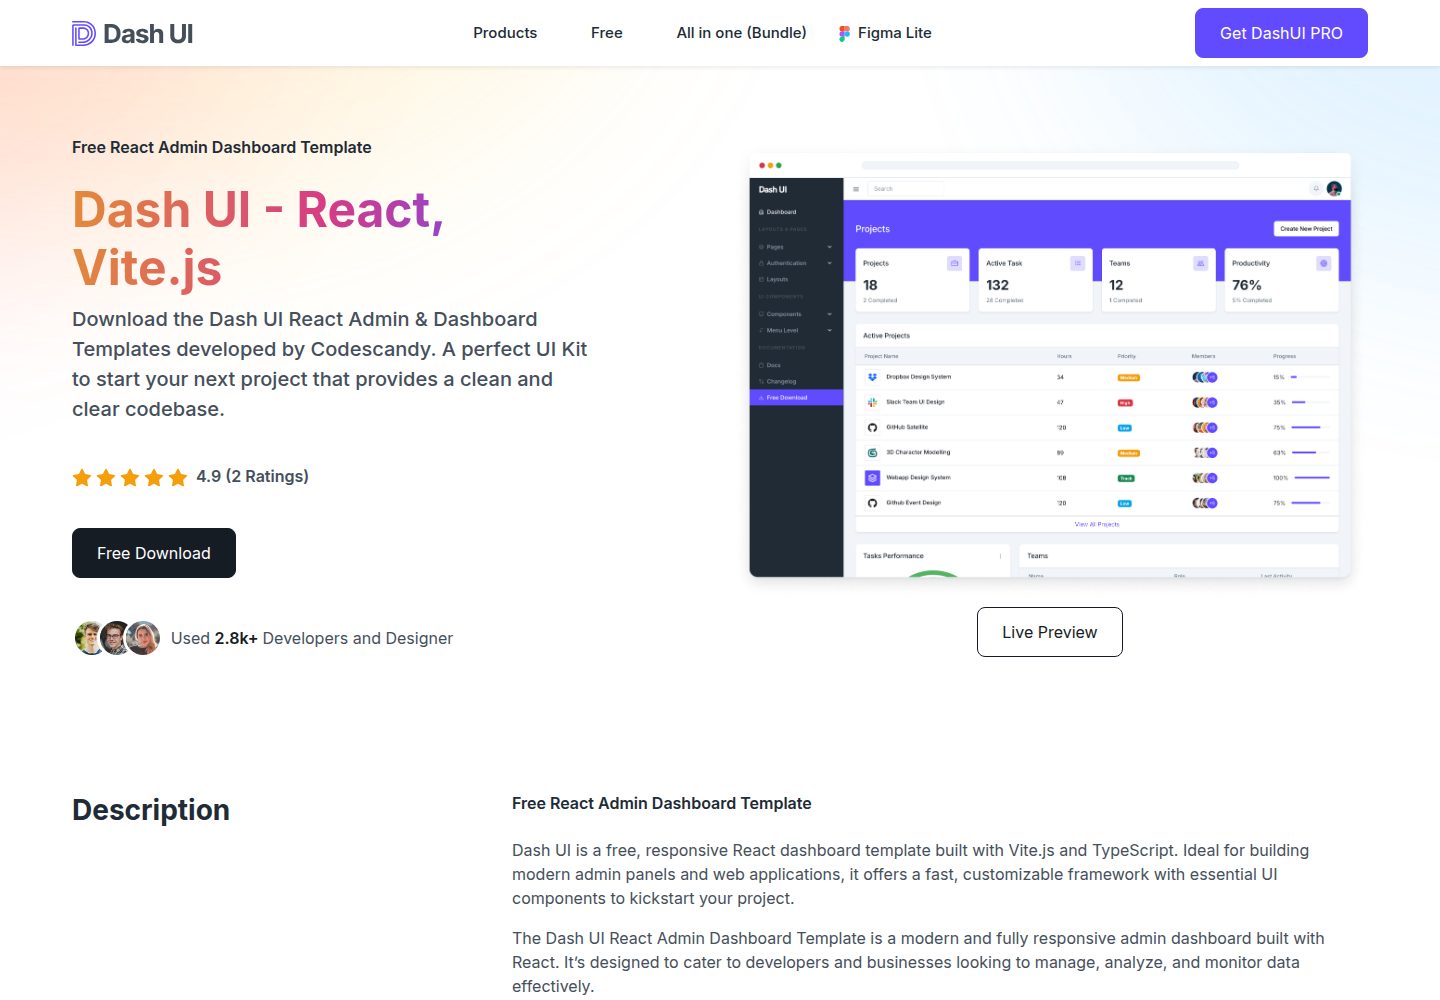Click the Dash UI - React, Vite.js heading
The height and width of the screenshot is (1000, 1440).
point(258,239)
